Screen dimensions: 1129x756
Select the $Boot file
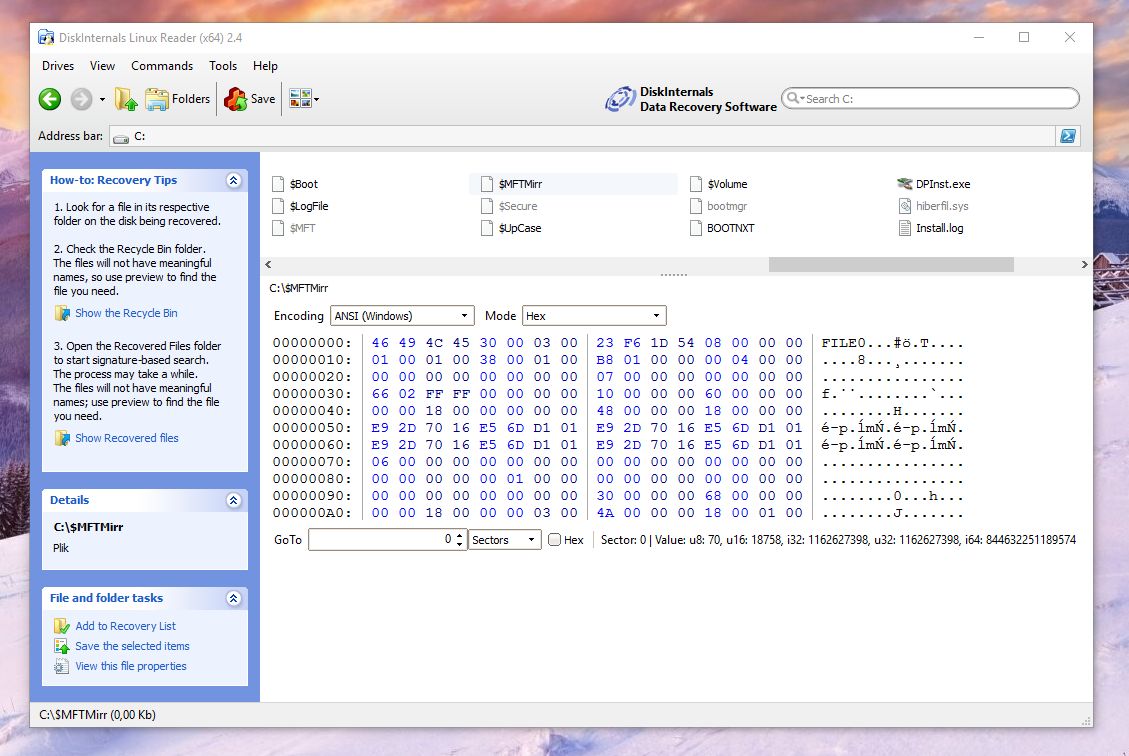click(295, 184)
